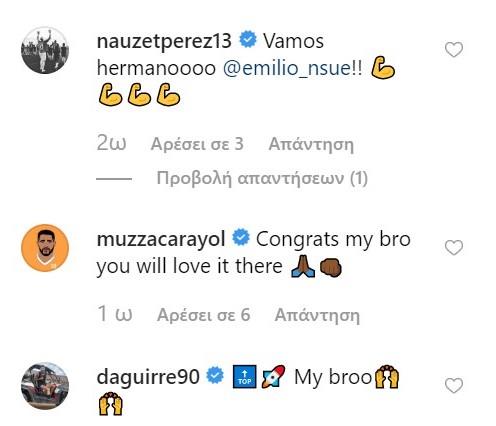The width and height of the screenshot is (496, 426).
Task: Click Απάντηση under nauzetperez13's comment
Action: coord(311,144)
